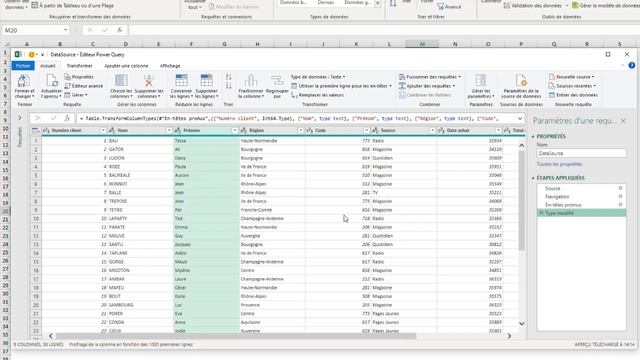Open Nouvelle source dropdown
Screen dimensions: 640x360
[572, 77]
